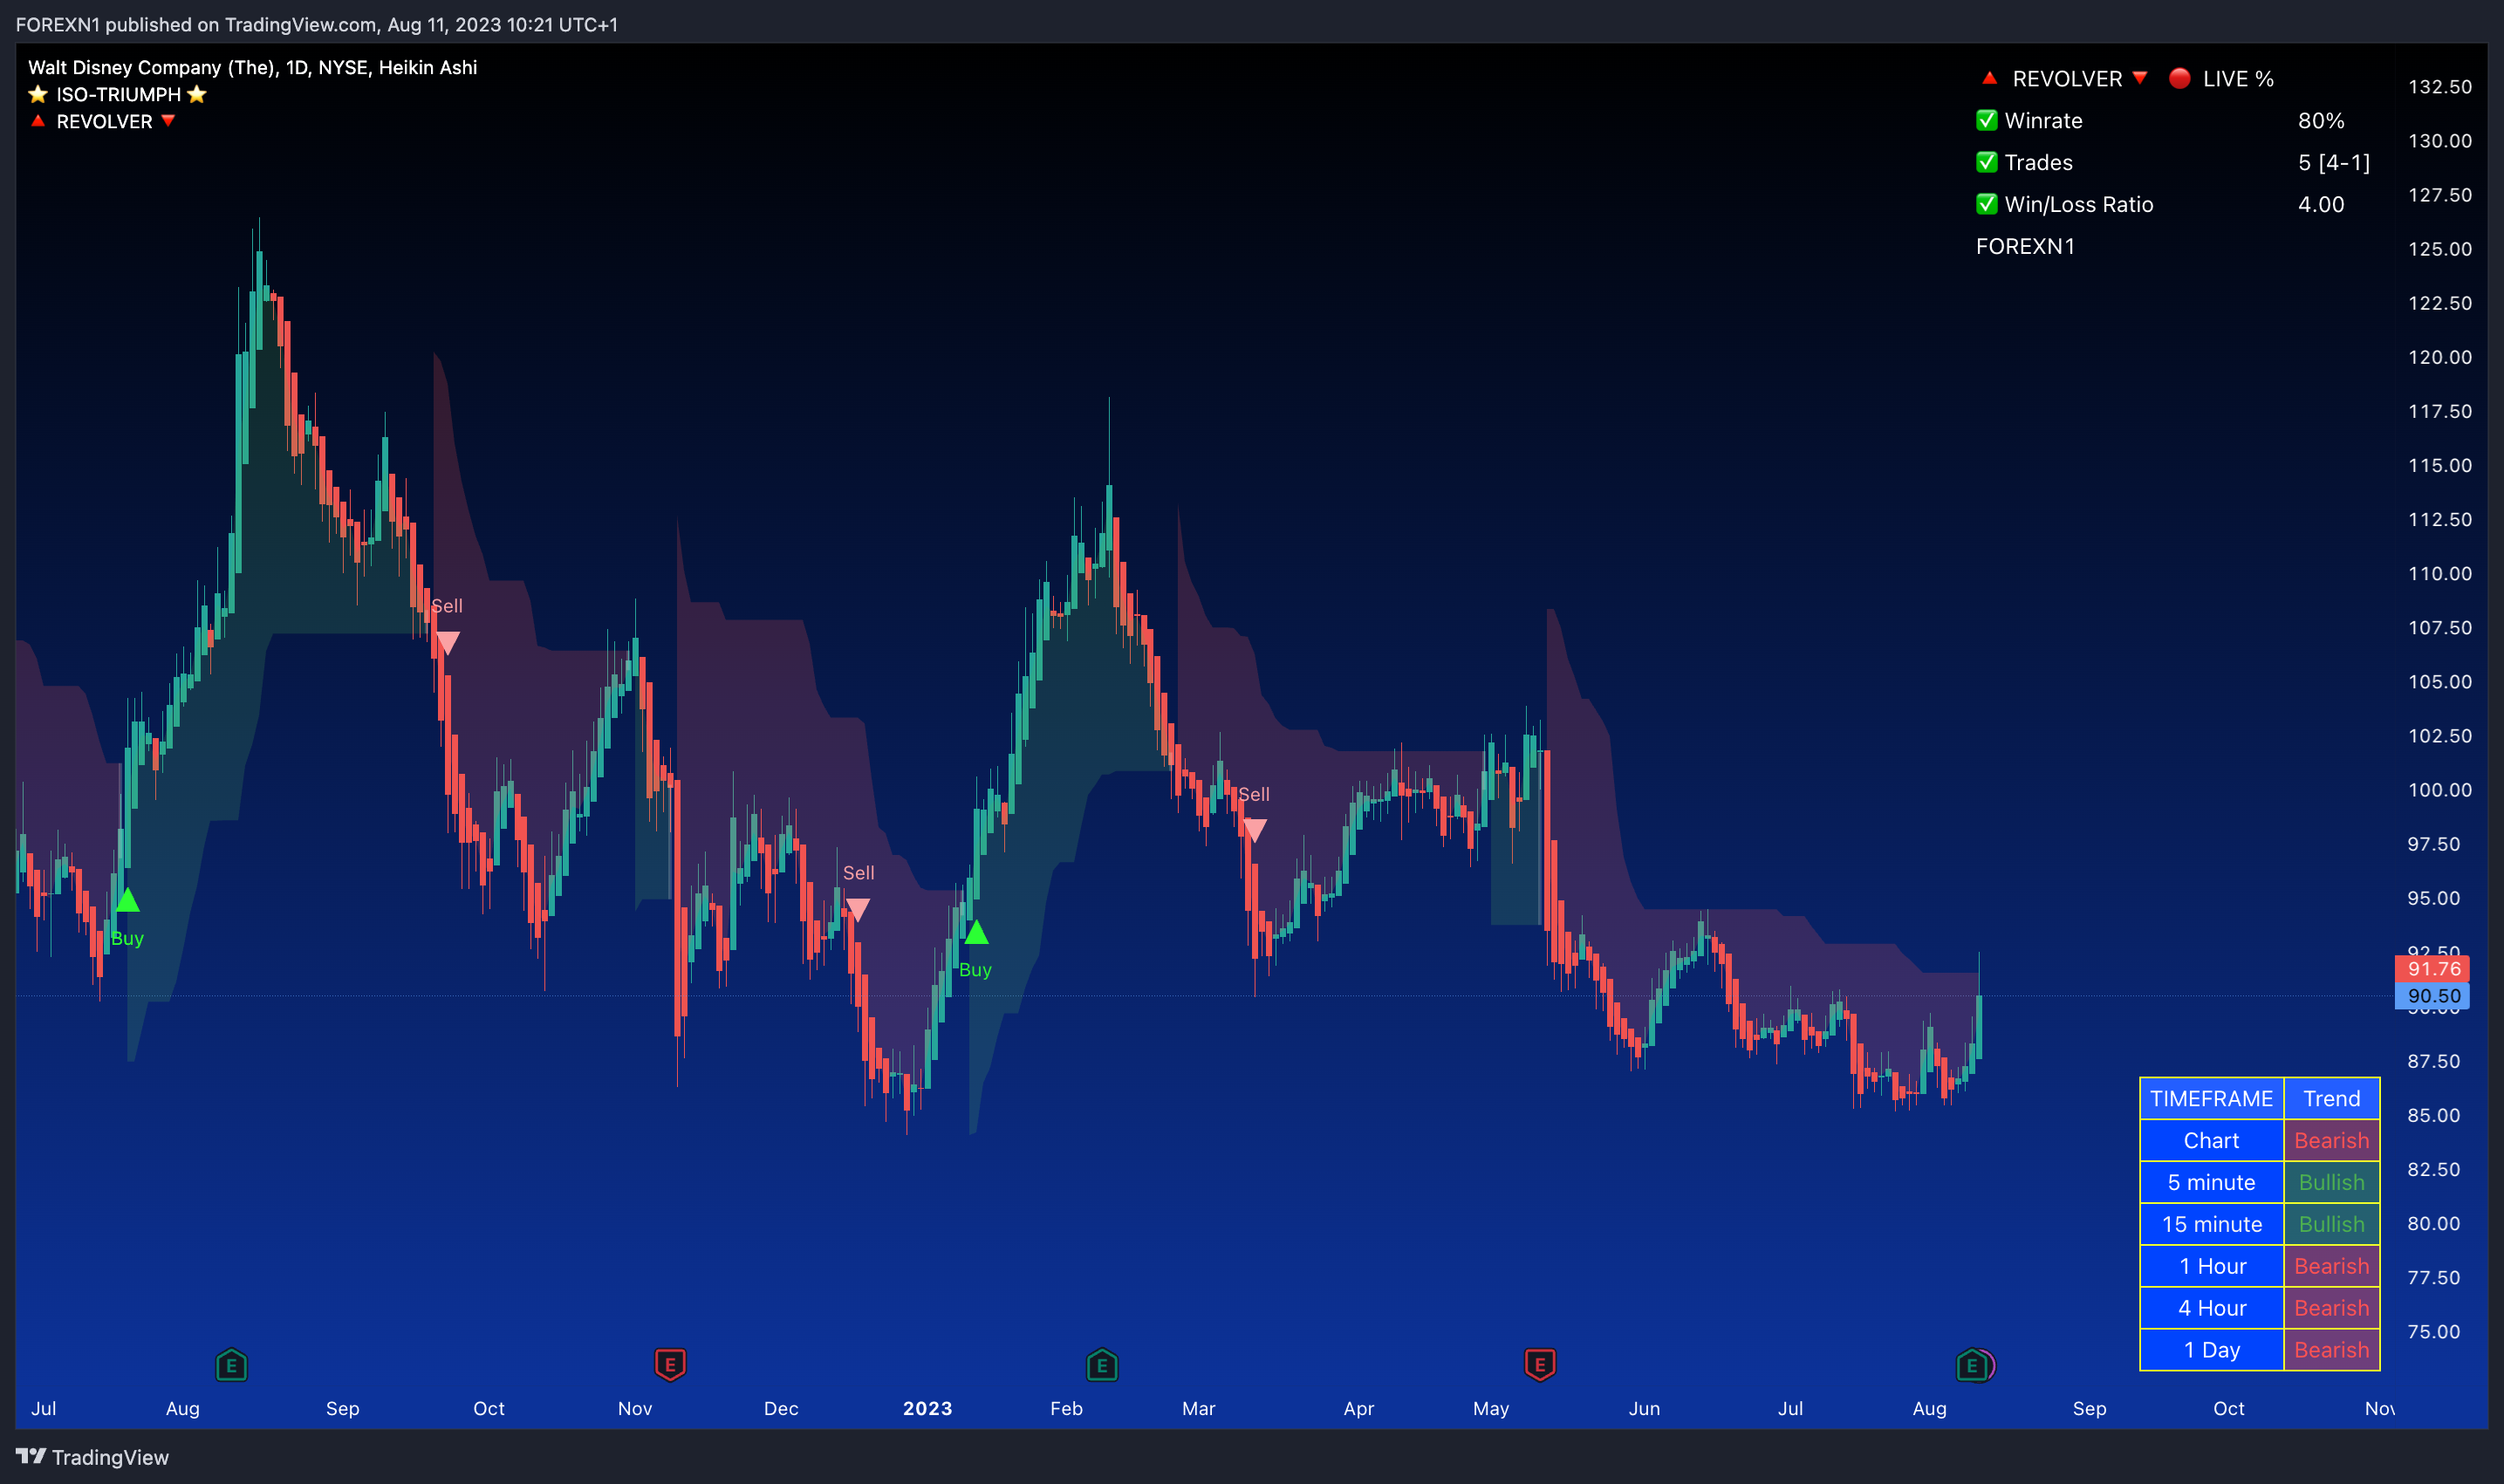This screenshot has height=1484, width=2504.
Task: Click the Winrate 80% value
Action: (2321, 120)
